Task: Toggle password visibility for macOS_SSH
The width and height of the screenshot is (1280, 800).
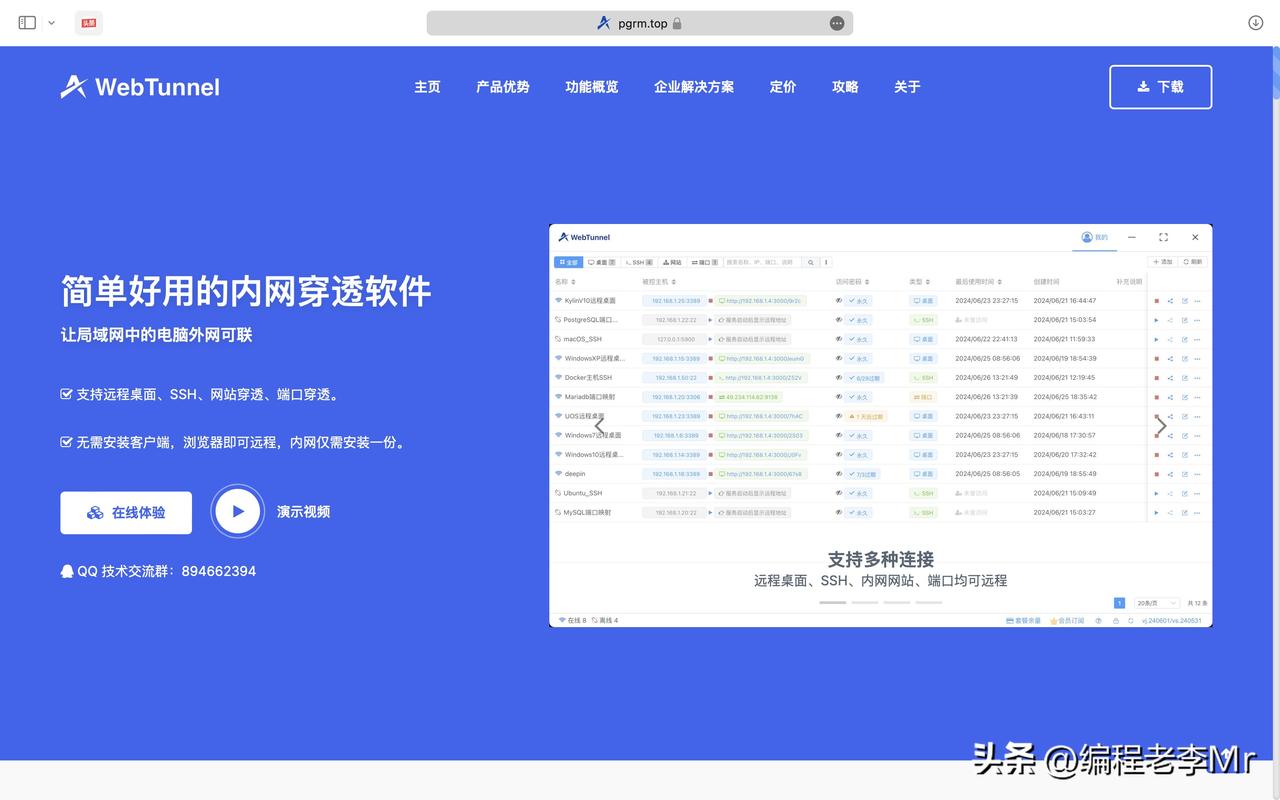Action: [839, 339]
